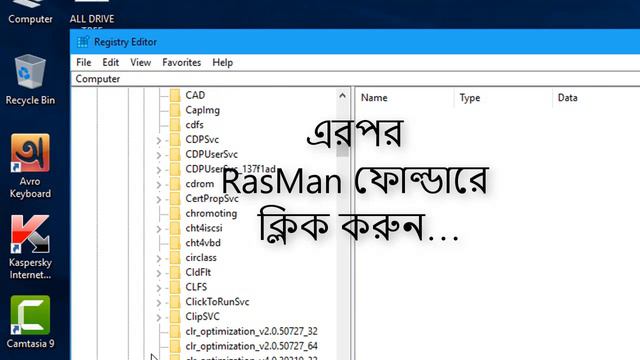The image size is (640, 360).
Task: Launch Kaspersky Internet Security shortcut
Action: pyautogui.click(x=30, y=247)
